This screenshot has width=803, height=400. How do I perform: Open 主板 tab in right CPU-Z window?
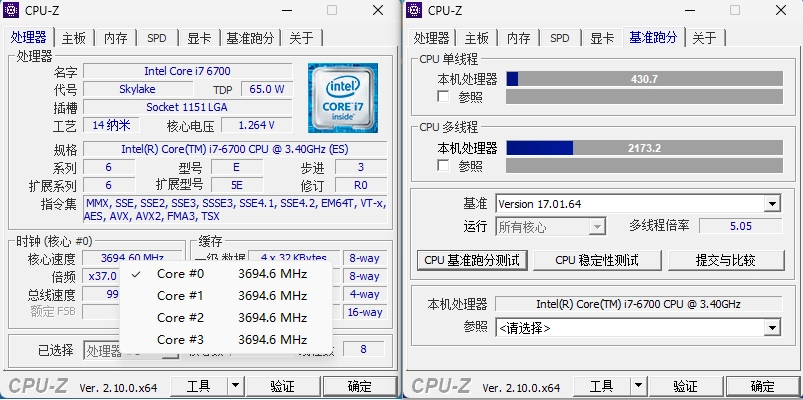(476, 38)
